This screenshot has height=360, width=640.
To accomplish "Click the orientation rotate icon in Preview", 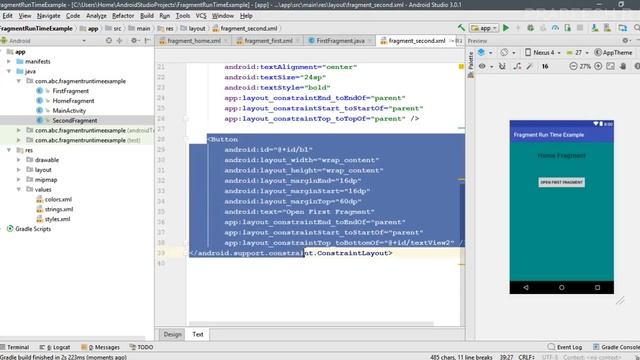I will point(504,52).
